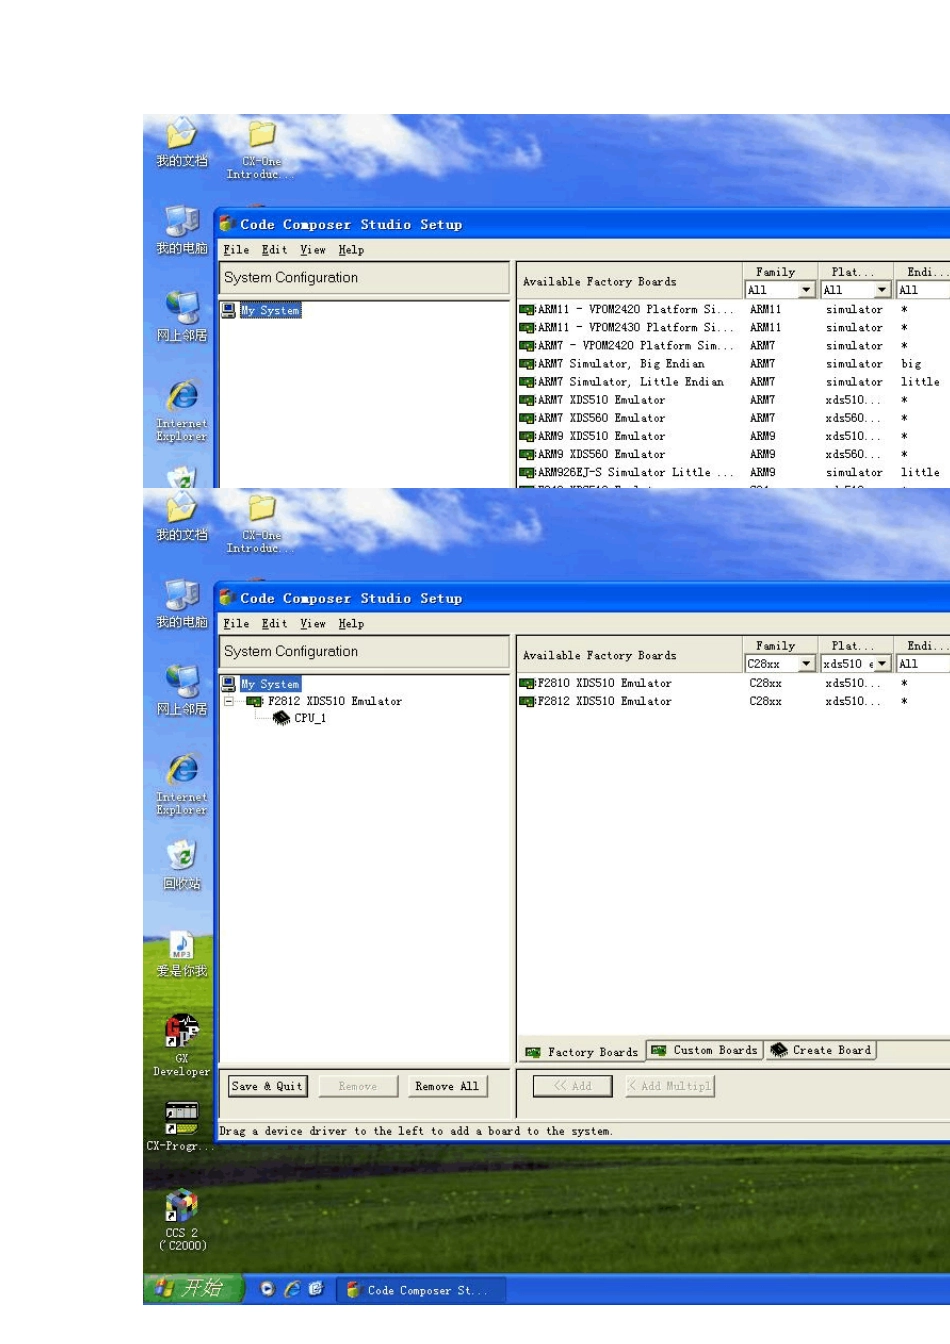The image size is (950, 1344).
Task: Select the CPU_1 chip icon in the tree
Action: click(x=281, y=718)
